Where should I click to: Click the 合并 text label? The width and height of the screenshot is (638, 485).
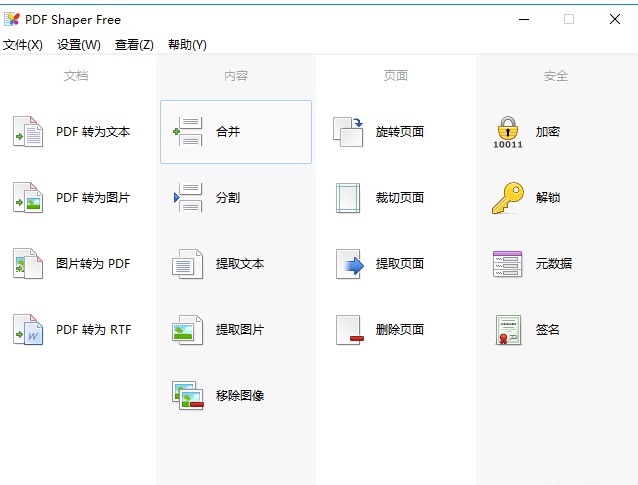[x=228, y=131]
